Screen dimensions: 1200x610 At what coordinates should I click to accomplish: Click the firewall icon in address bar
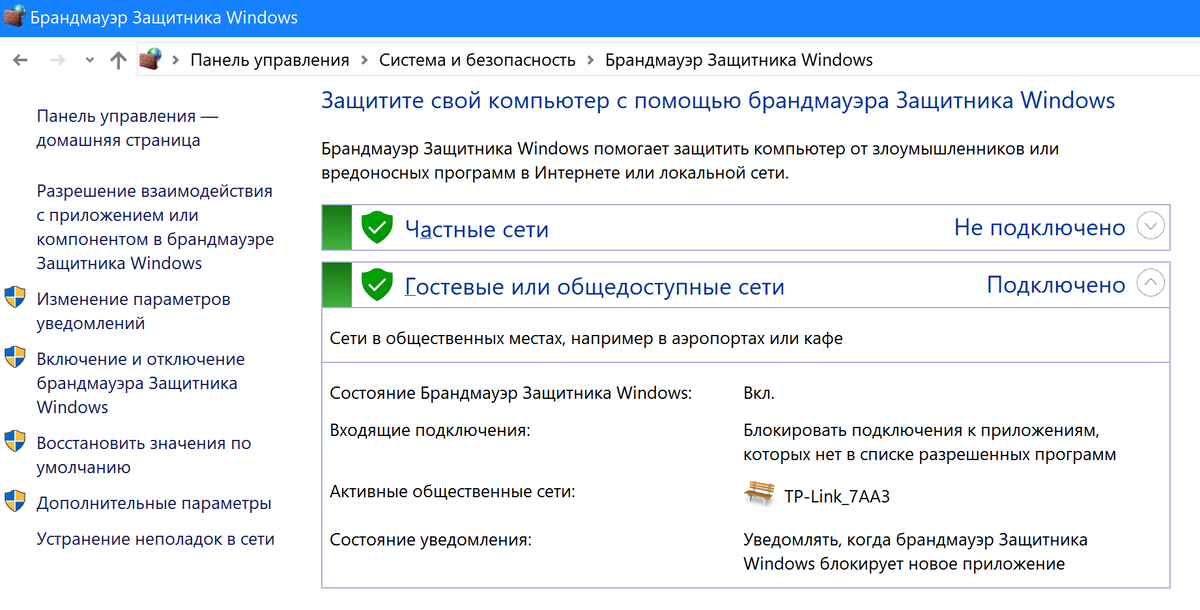[x=150, y=59]
